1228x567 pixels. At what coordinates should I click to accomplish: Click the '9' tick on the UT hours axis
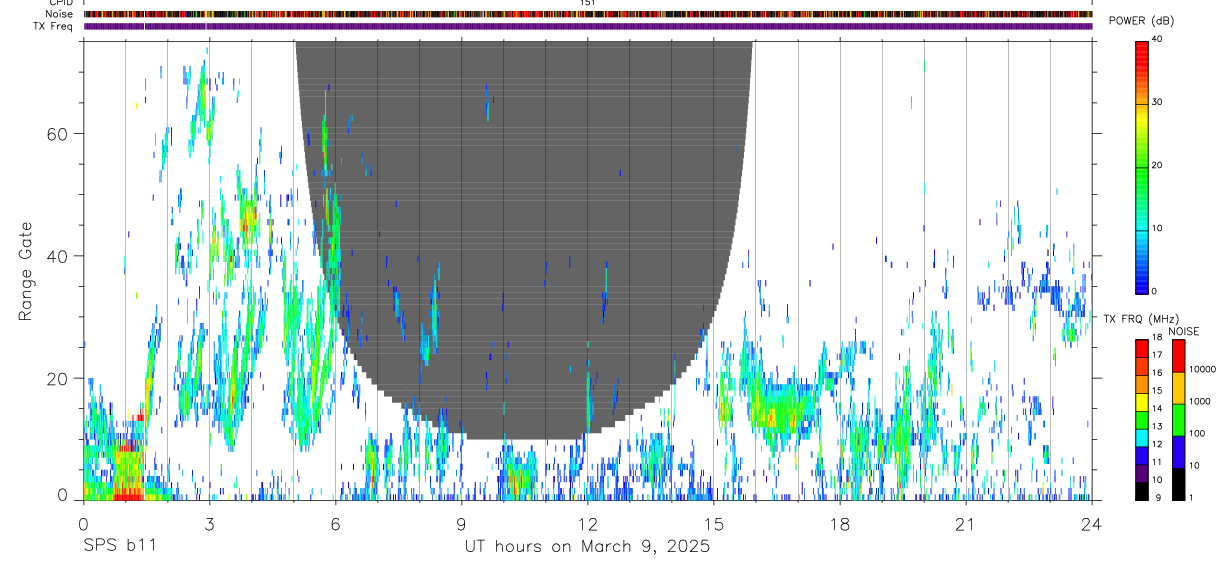[461, 524]
